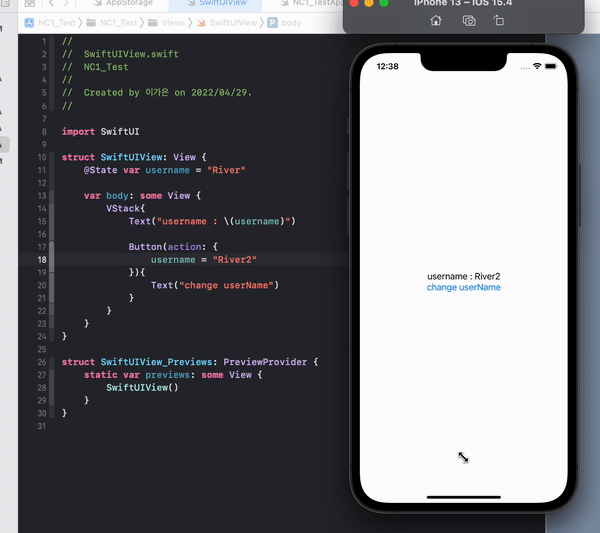Click struct SwiftUIView_Previews declaration line

tap(190, 362)
